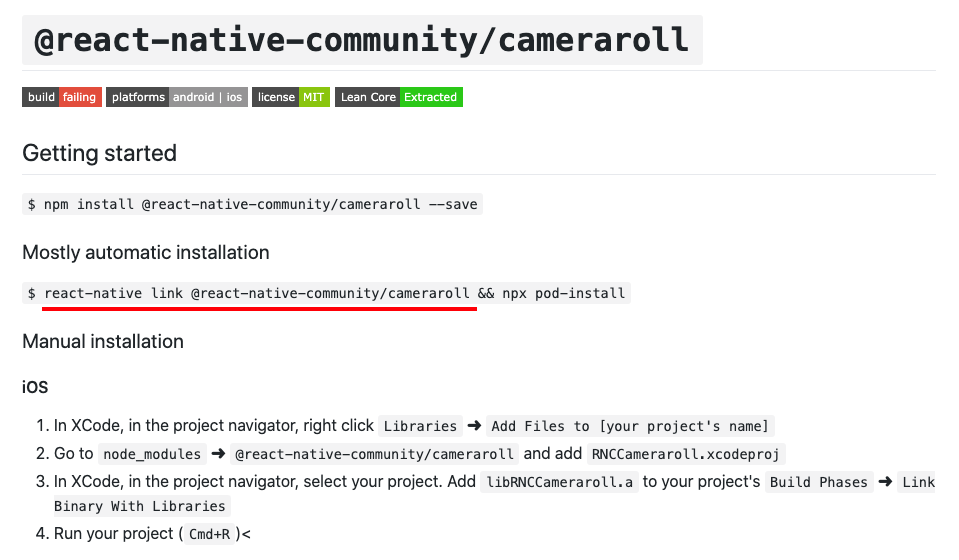This screenshot has width=959, height=560.
Task: Click the RNCCameraroll.xcodeproj code label
Action: pyautogui.click(x=686, y=454)
